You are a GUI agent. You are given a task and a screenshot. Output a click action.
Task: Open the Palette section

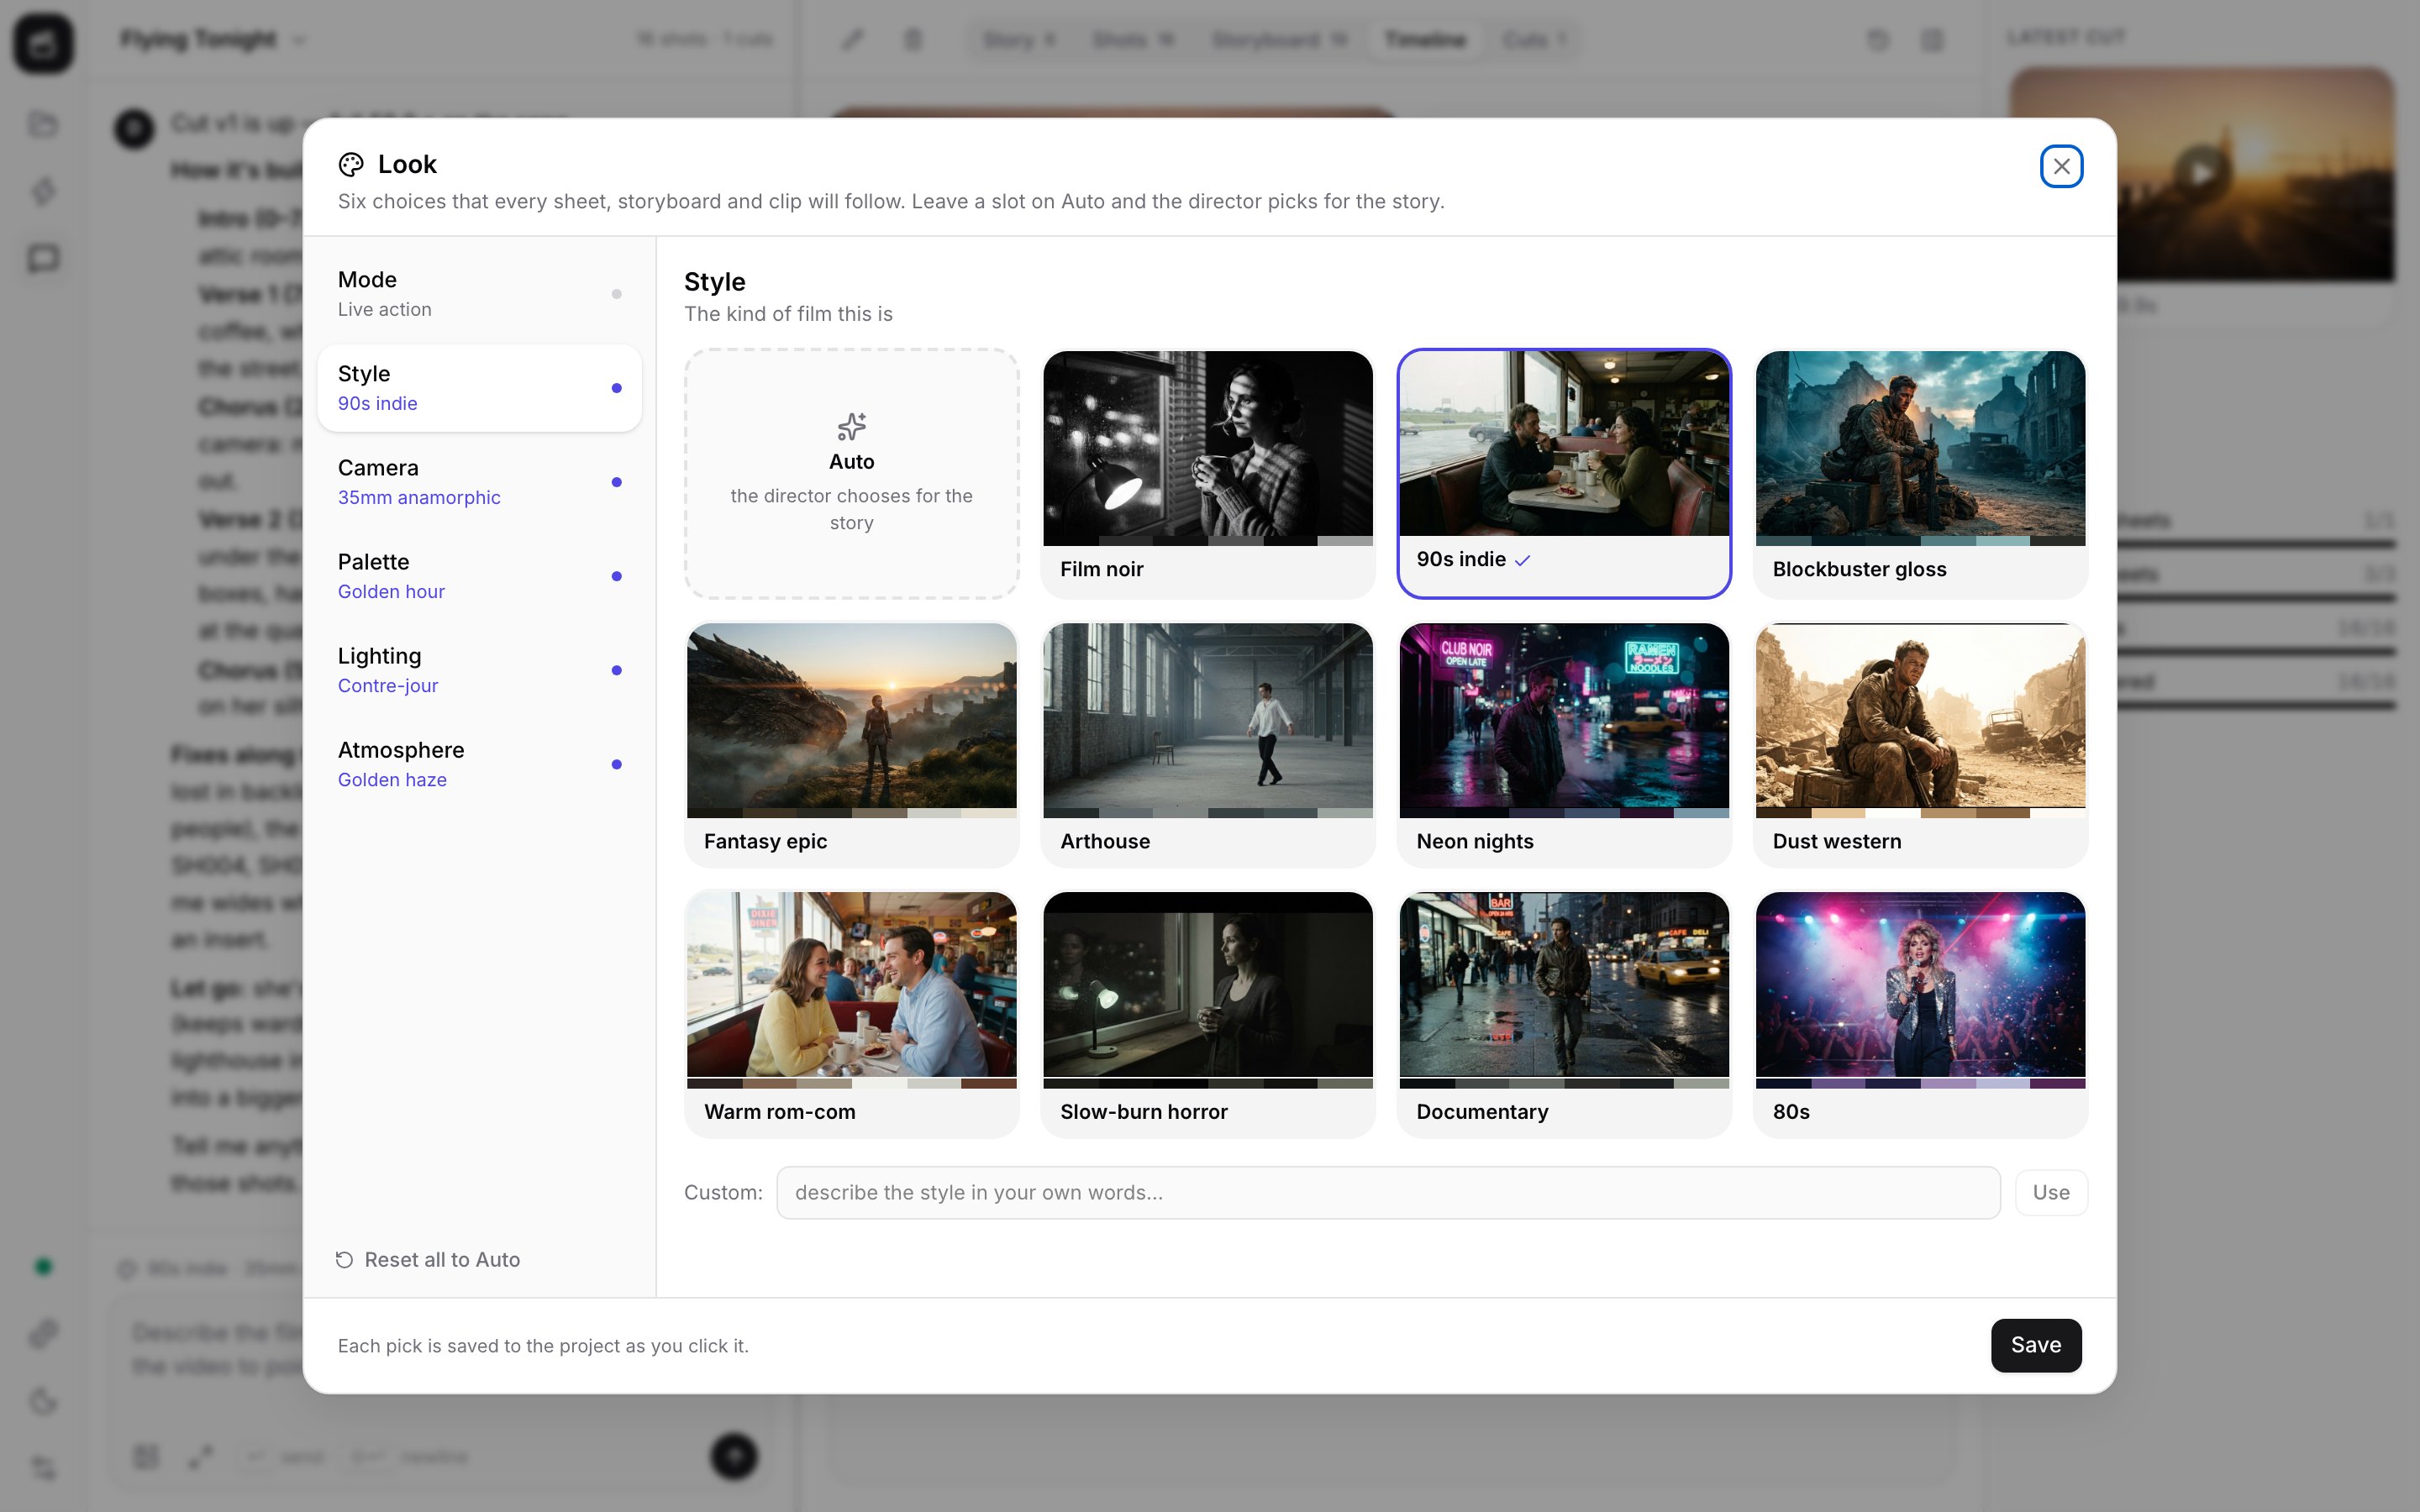[479, 576]
